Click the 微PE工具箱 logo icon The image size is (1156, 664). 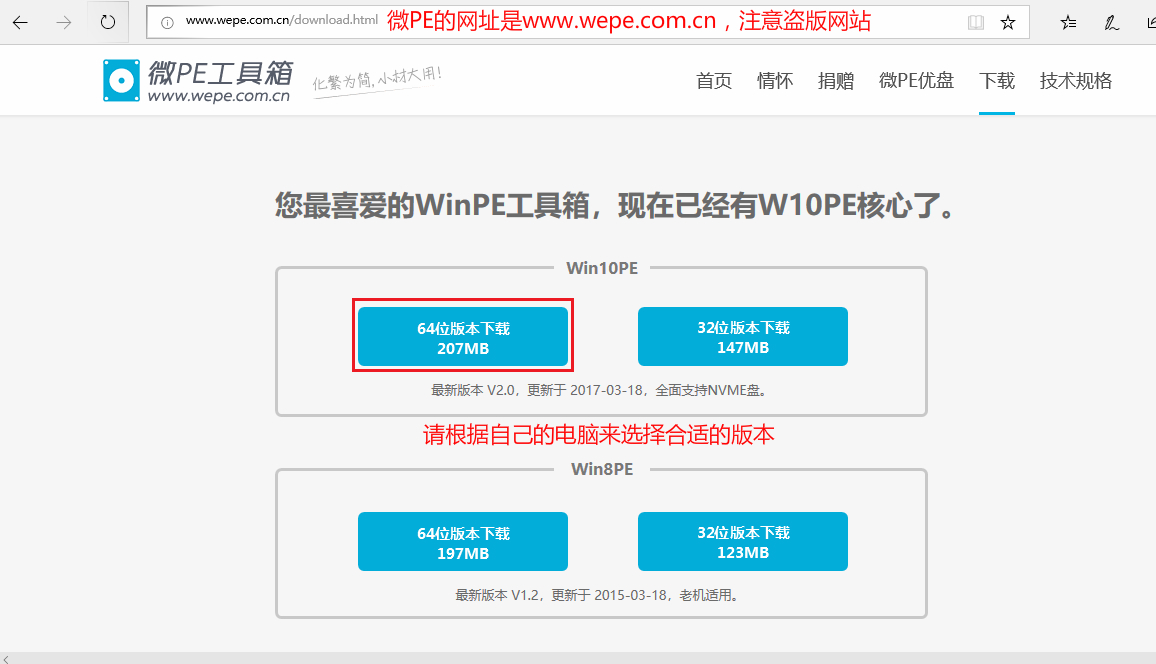120,80
